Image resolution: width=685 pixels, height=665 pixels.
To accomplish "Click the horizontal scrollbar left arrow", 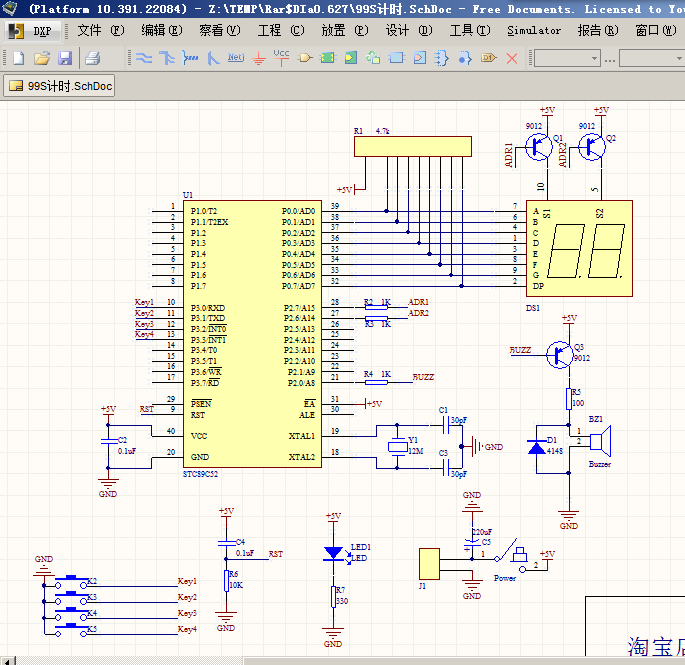I will (x=8, y=661).
